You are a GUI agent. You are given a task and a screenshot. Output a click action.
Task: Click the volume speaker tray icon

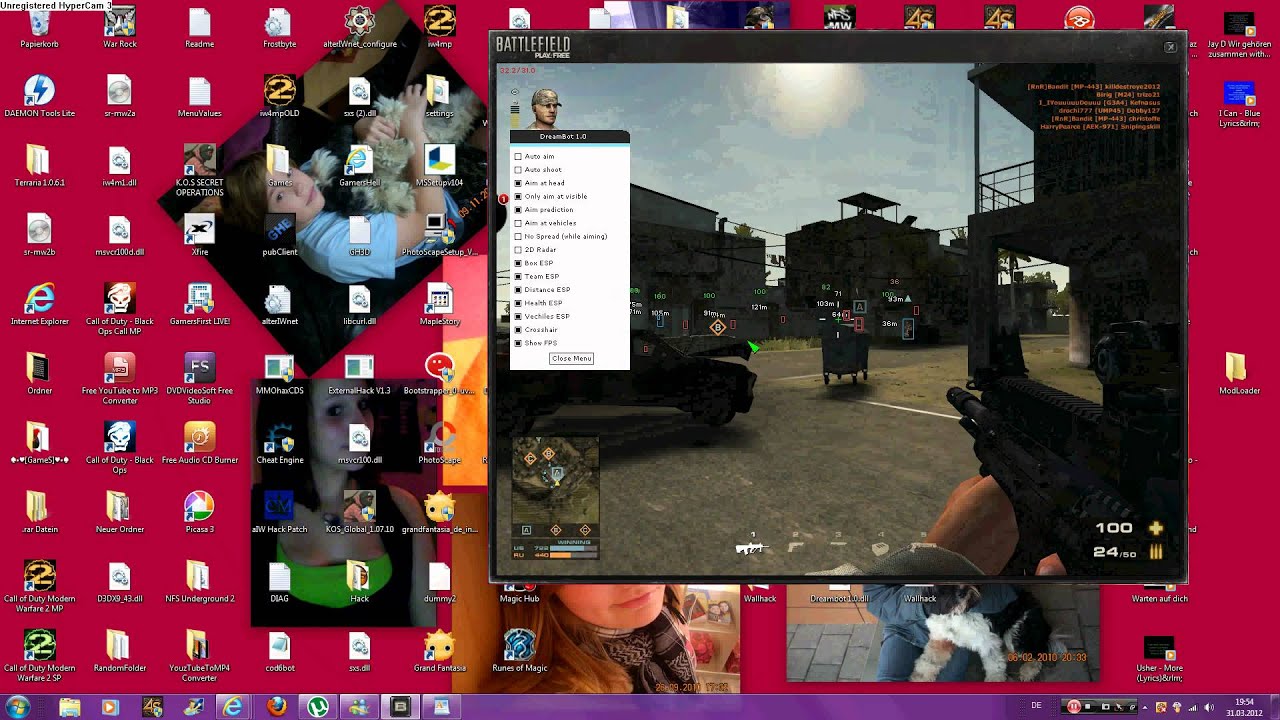[1208, 707]
